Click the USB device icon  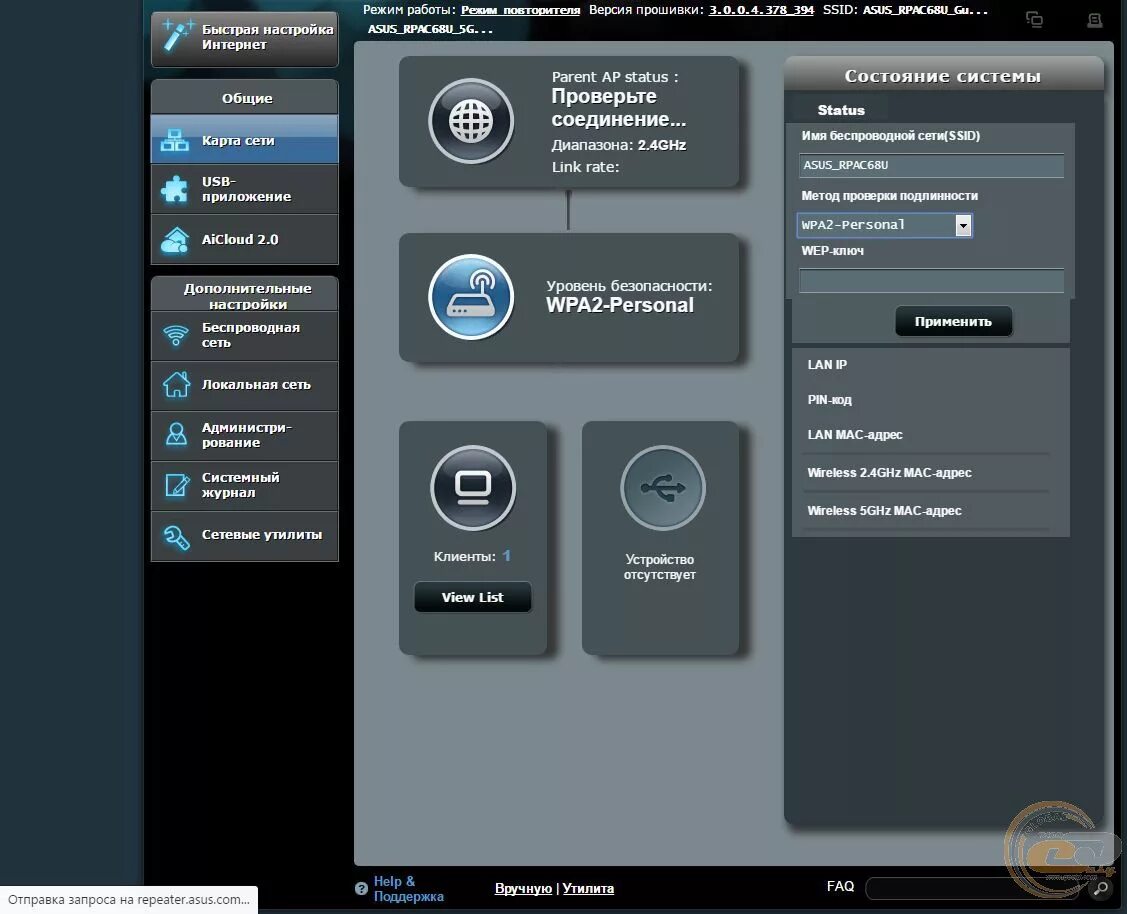tap(663, 488)
